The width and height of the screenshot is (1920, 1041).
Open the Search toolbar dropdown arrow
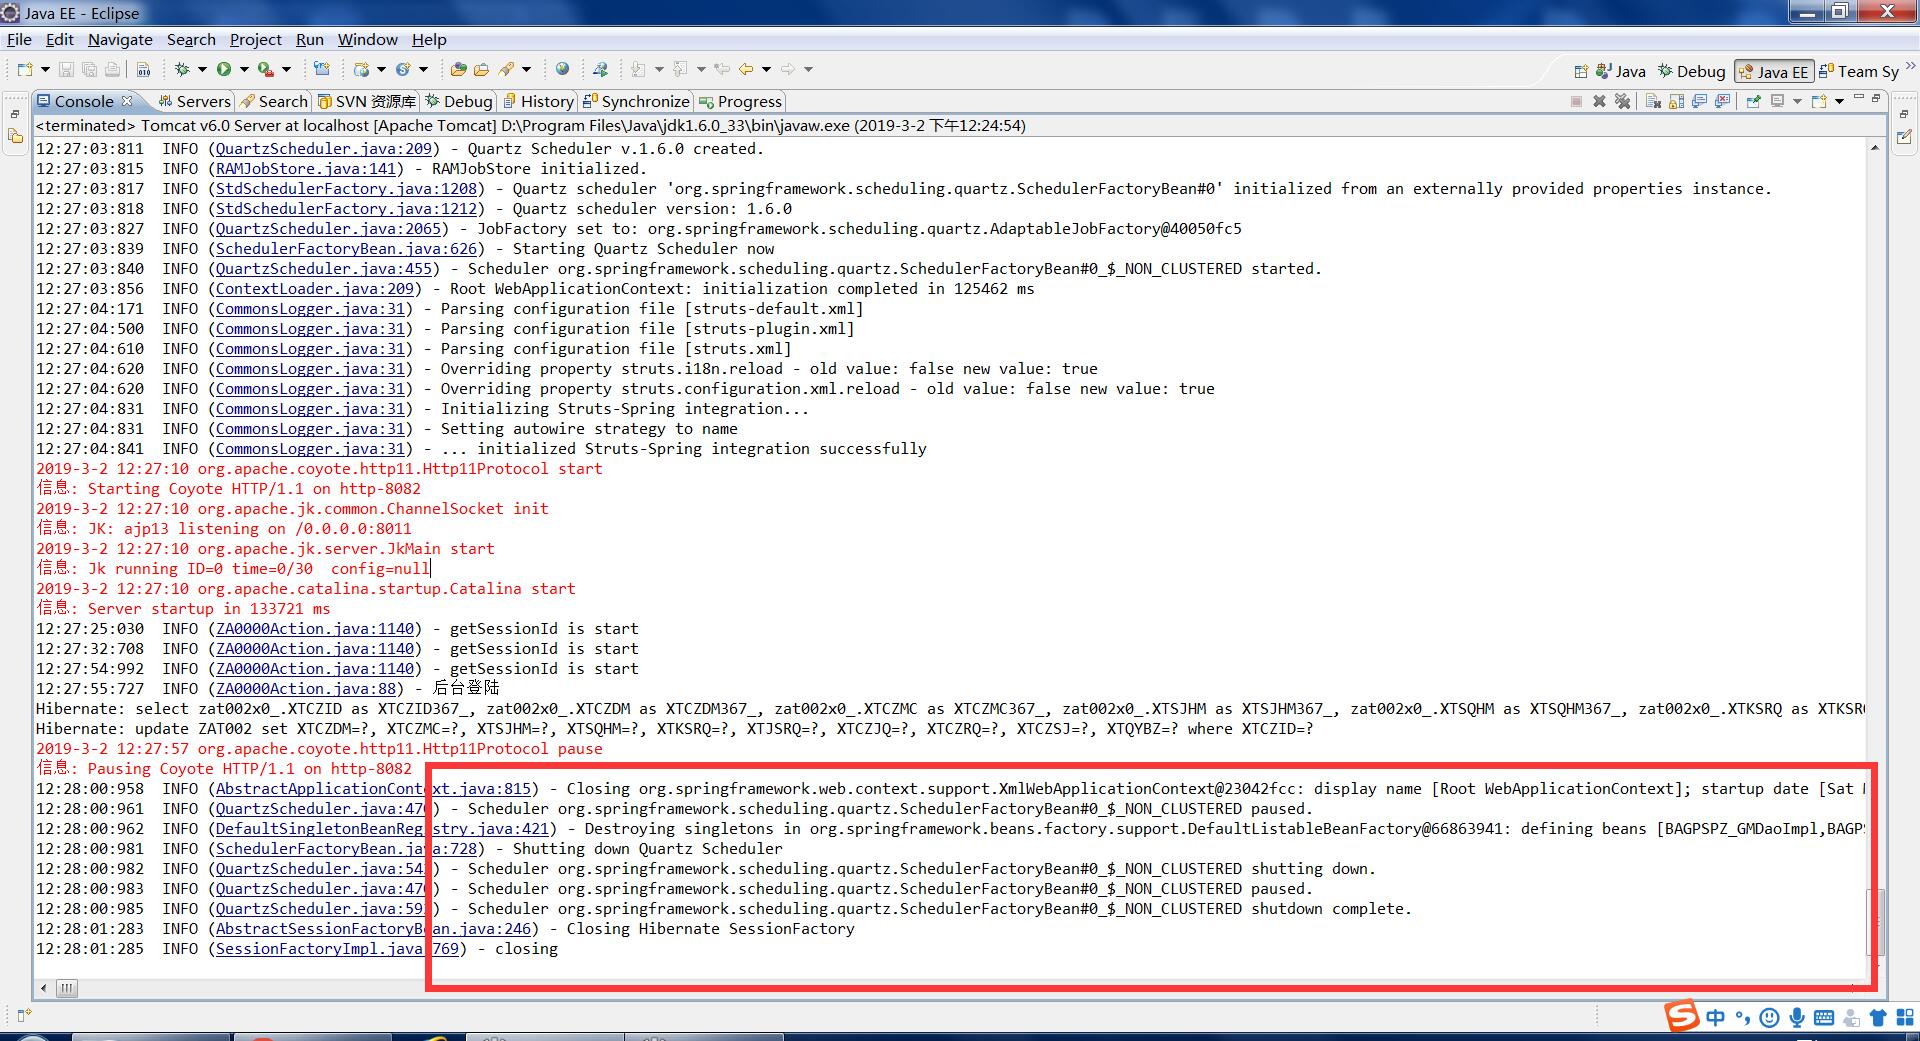tap(526, 69)
